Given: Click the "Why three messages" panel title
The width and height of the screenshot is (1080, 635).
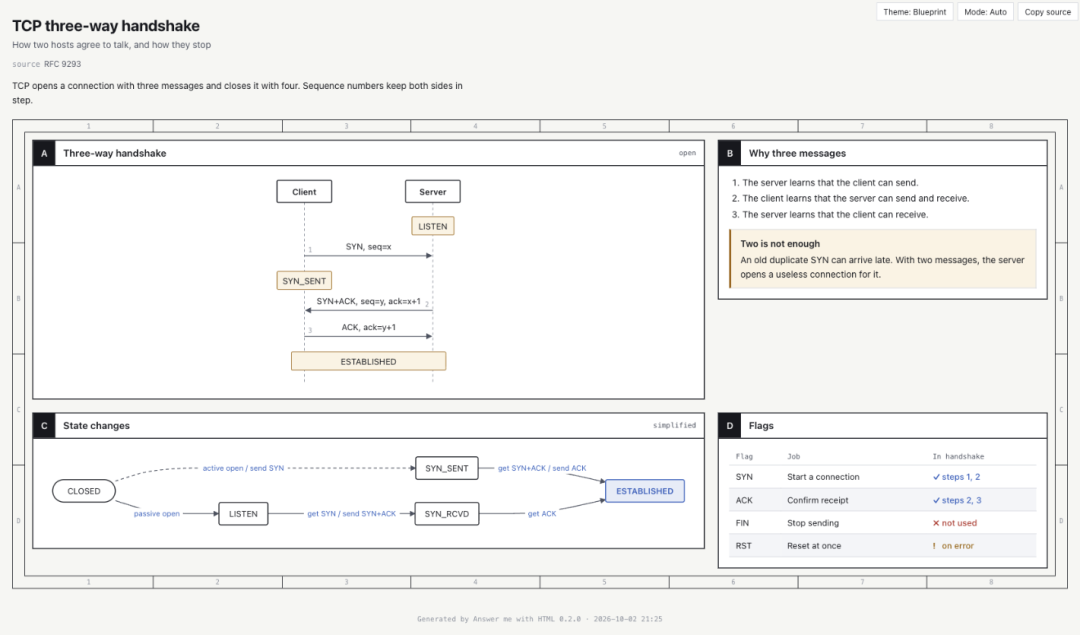Looking at the screenshot, I should [x=797, y=153].
